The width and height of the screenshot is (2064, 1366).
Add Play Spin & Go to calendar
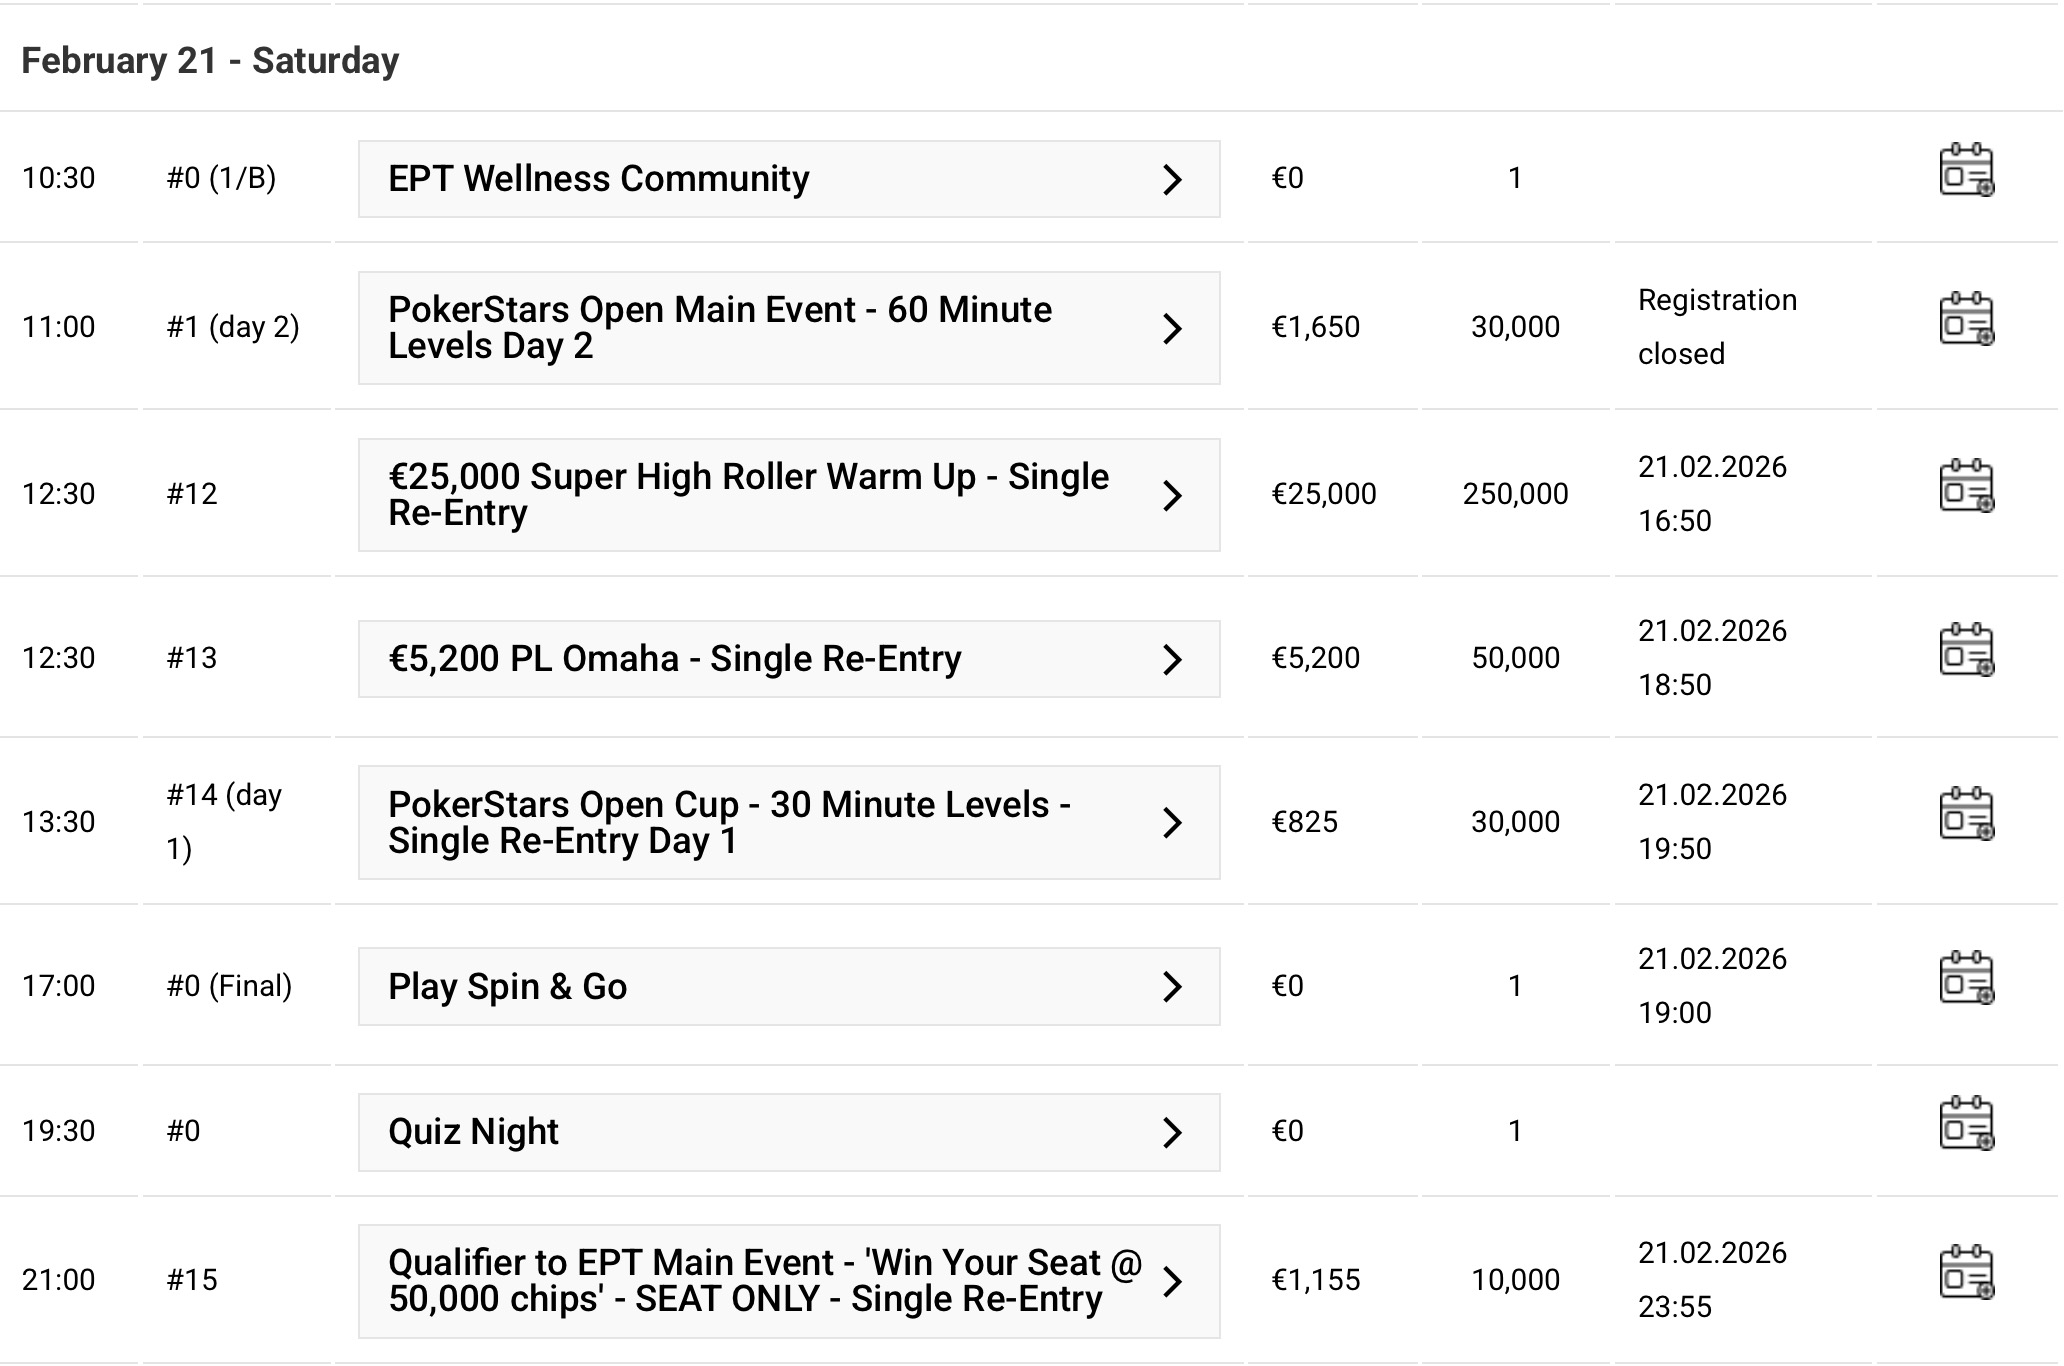click(1966, 979)
